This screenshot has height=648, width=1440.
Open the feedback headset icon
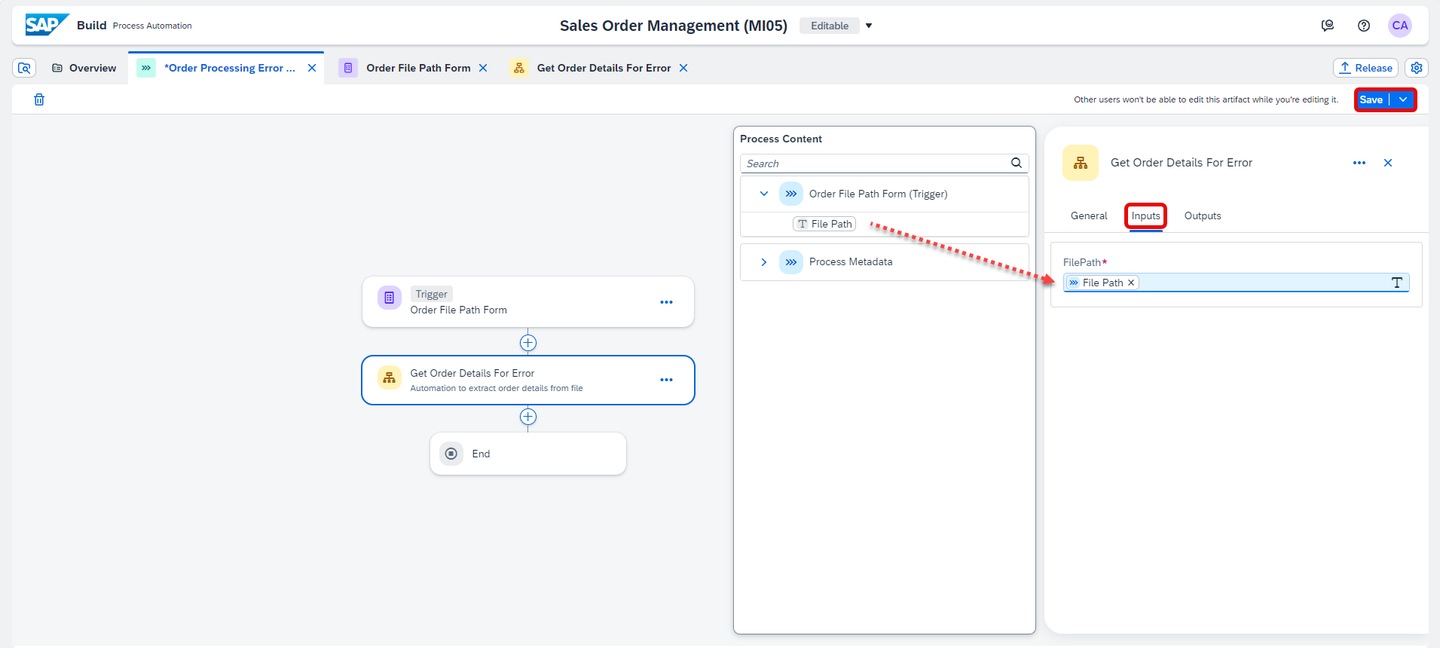[x=1327, y=26]
